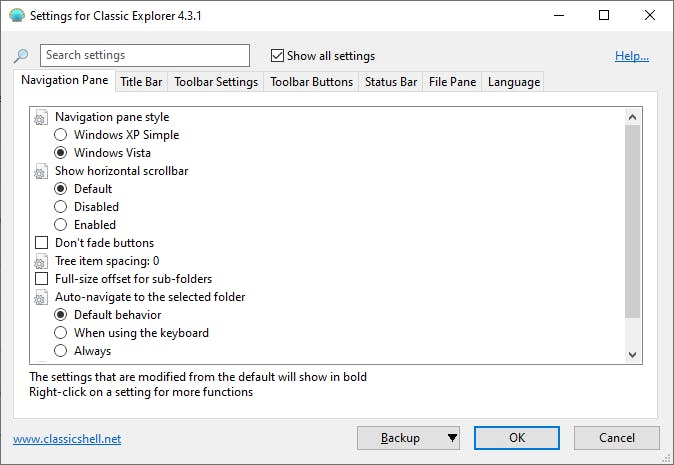The image size is (674, 465).
Task: Select the Windows XP Simple style
Action: [61, 135]
